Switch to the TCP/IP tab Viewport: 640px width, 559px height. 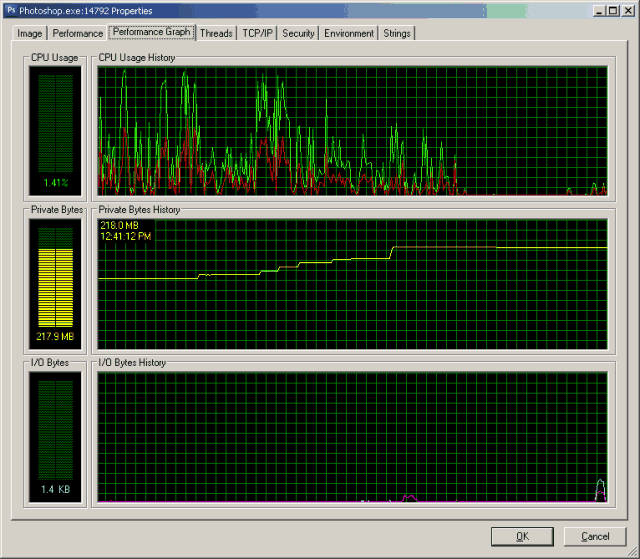pyautogui.click(x=258, y=33)
